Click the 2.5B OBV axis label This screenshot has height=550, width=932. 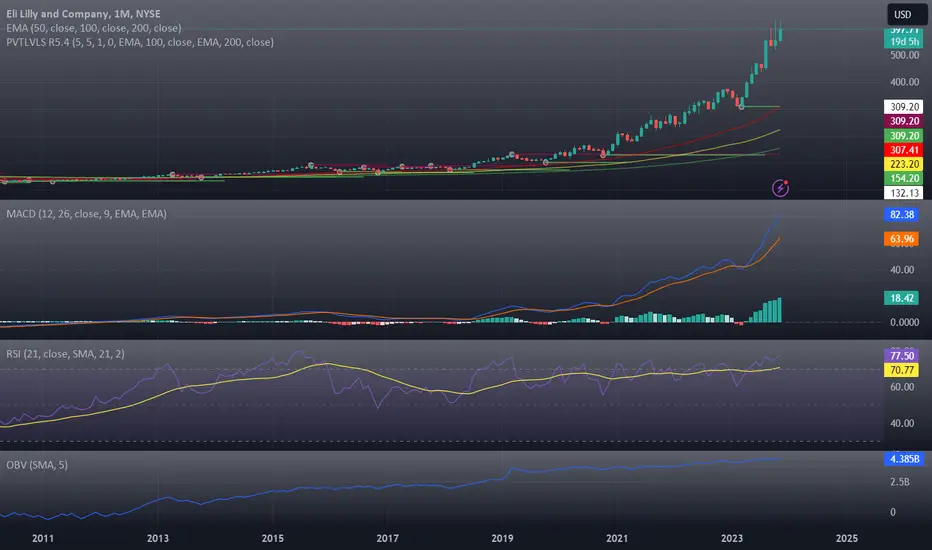[899, 482]
